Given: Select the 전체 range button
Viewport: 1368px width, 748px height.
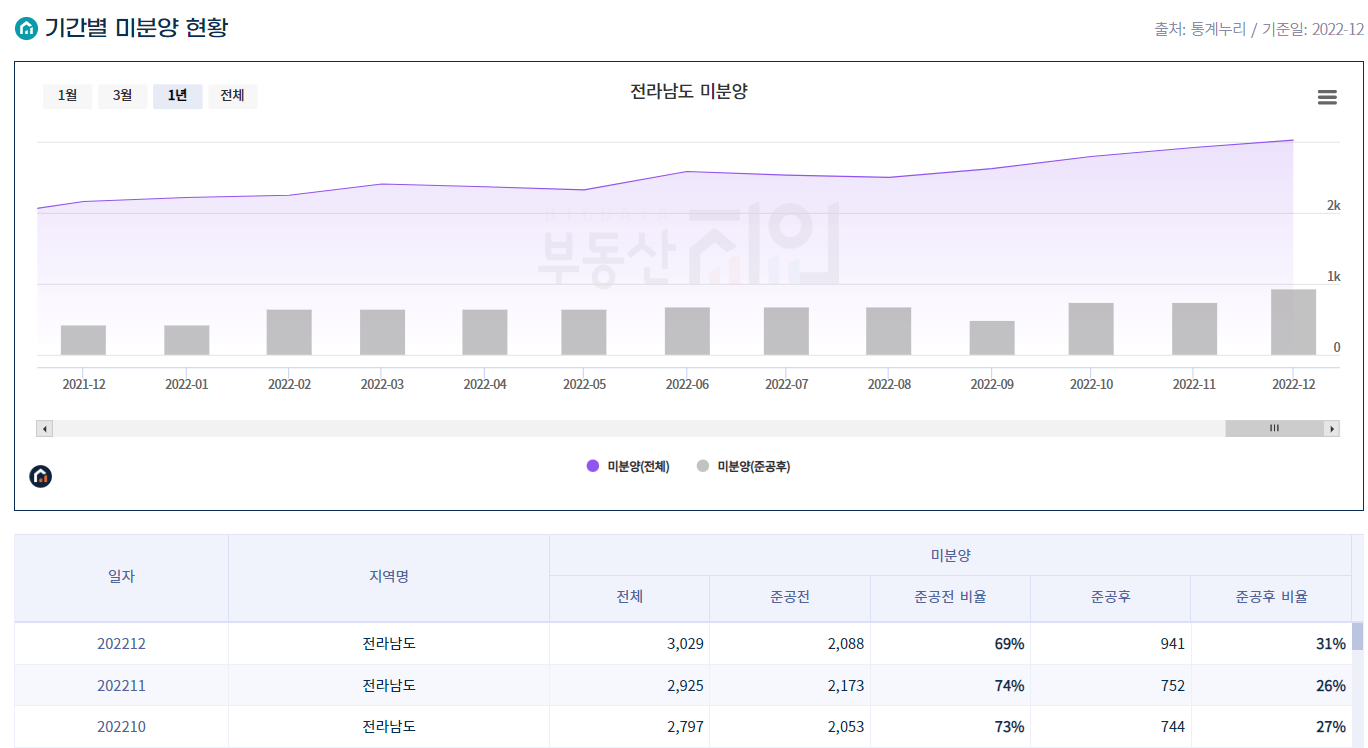Looking at the screenshot, I should click(x=232, y=96).
